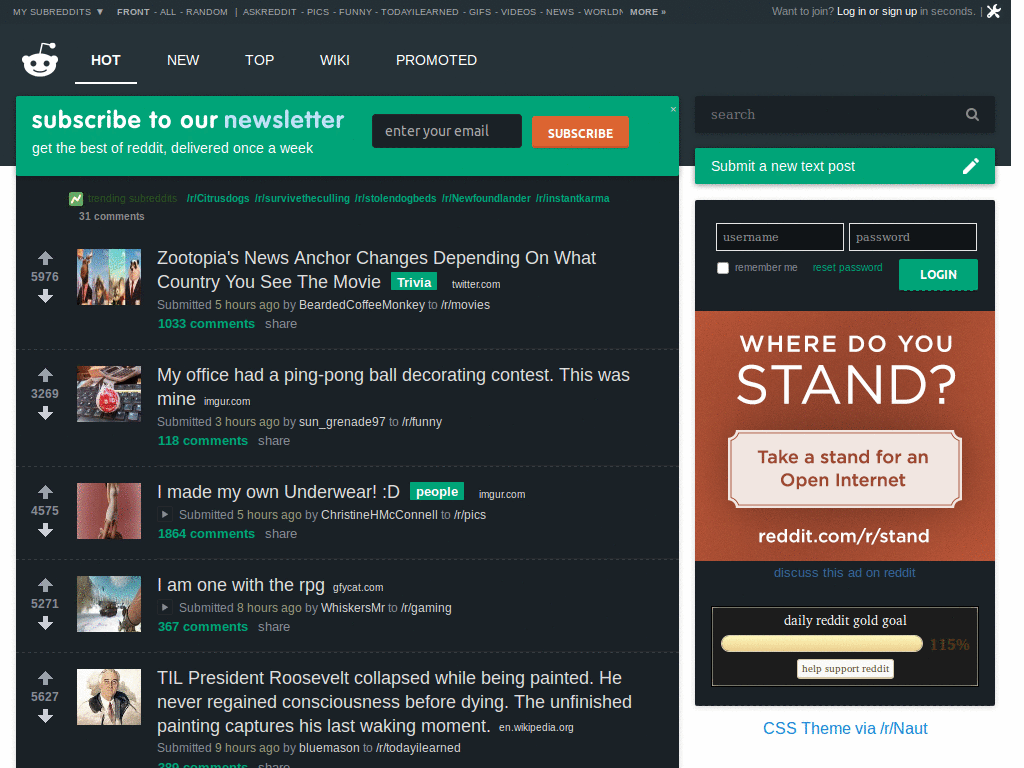Downvote the ping-pong ball decorating post
Screen dimensions: 1024x768
(45, 413)
